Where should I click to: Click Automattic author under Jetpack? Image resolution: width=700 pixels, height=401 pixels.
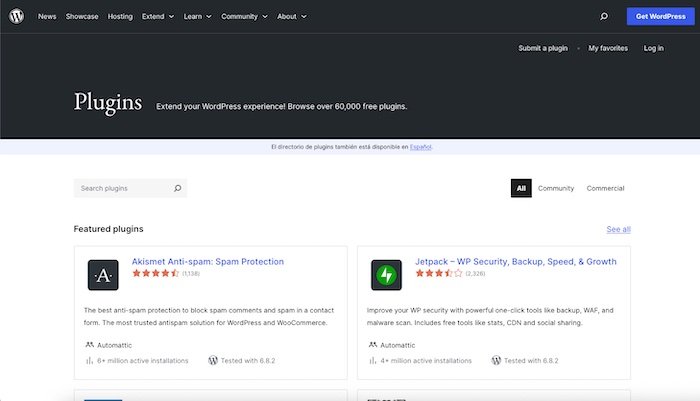[x=397, y=345]
